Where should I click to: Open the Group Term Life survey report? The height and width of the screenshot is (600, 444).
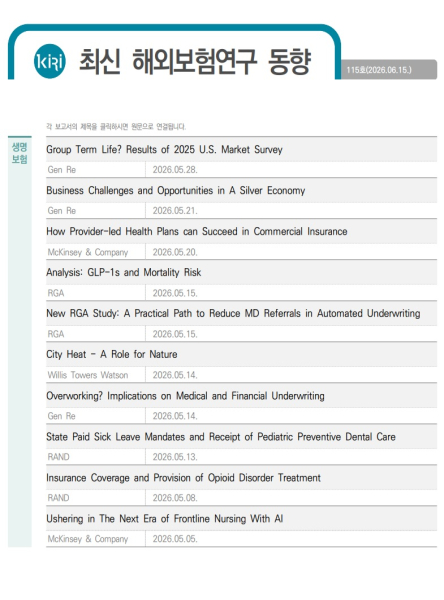click(x=164, y=149)
